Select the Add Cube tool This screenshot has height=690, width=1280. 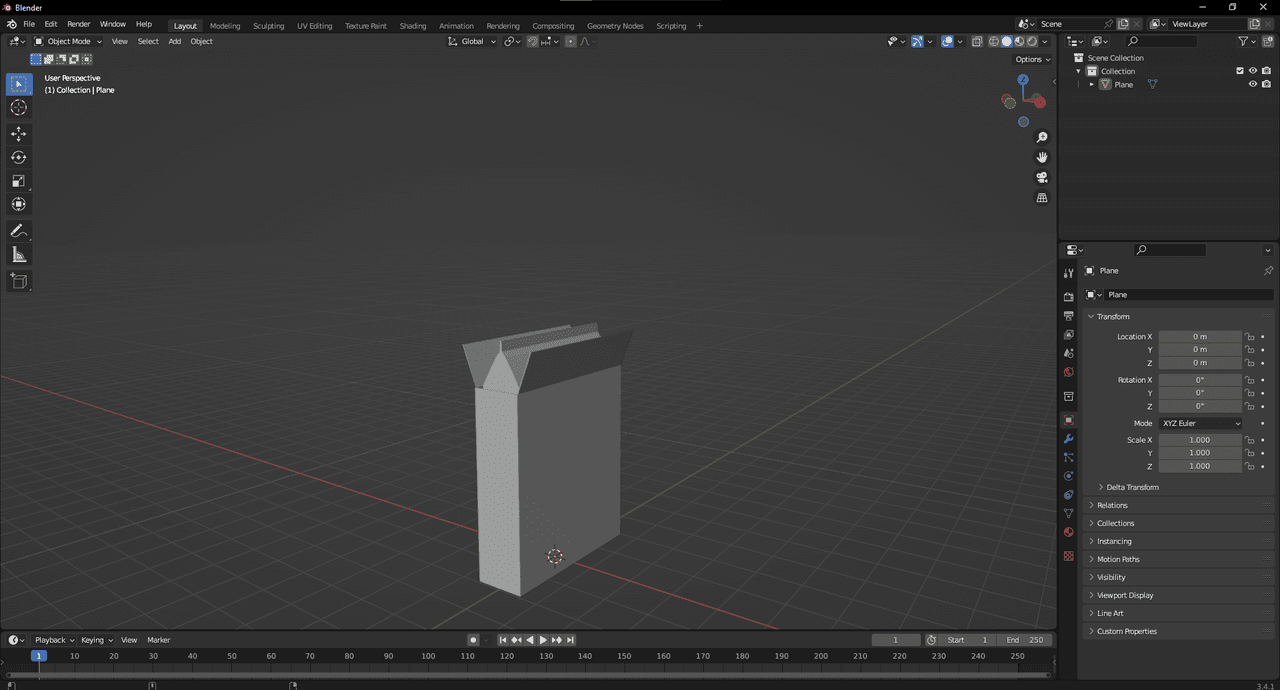(x=19, y=281)
